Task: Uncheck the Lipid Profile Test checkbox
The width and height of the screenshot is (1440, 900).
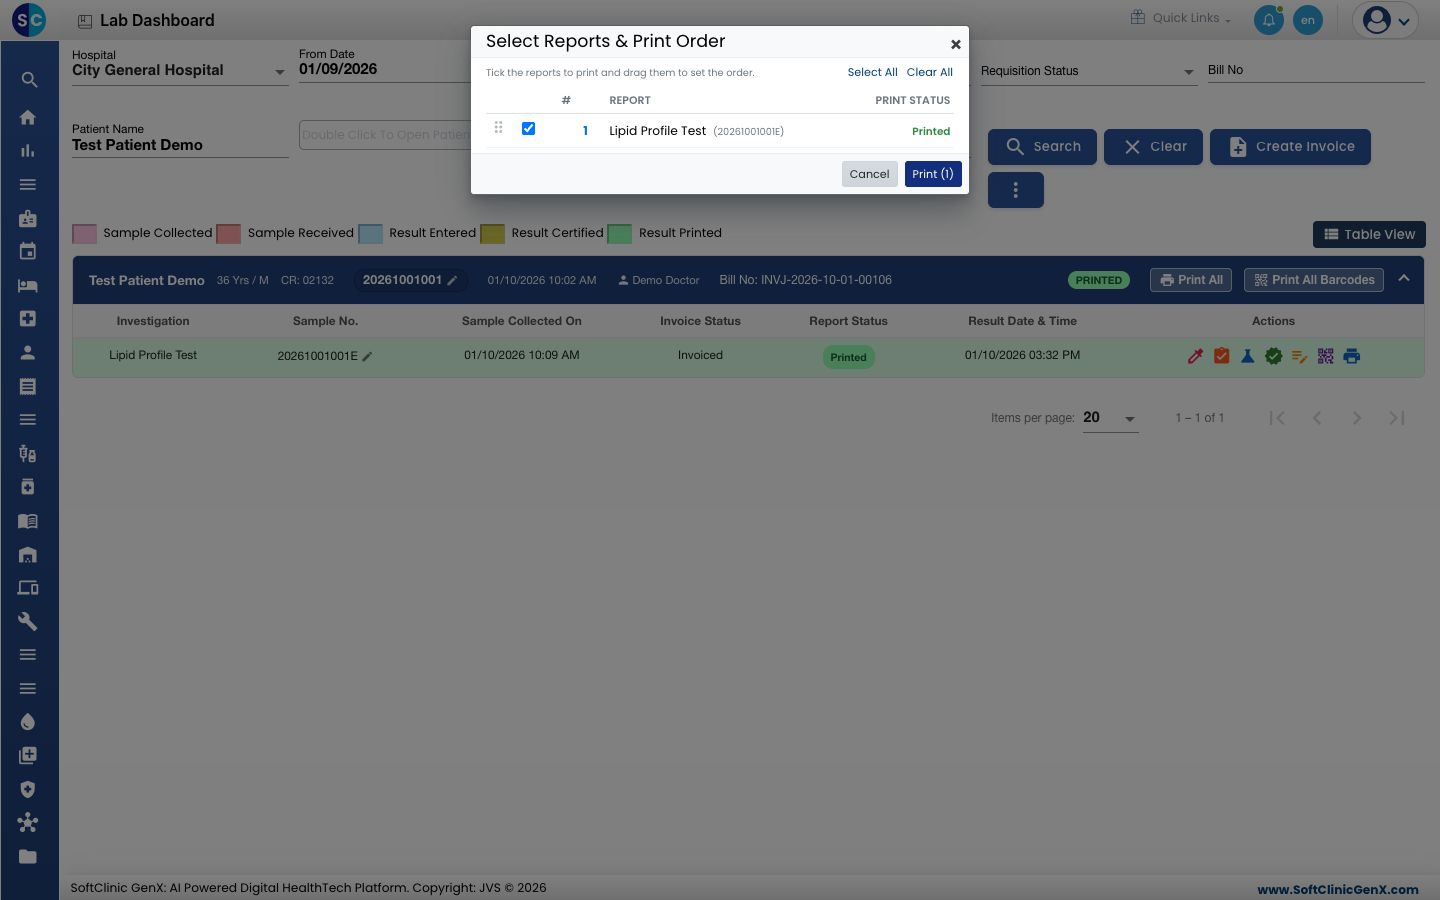Action: 528,129
